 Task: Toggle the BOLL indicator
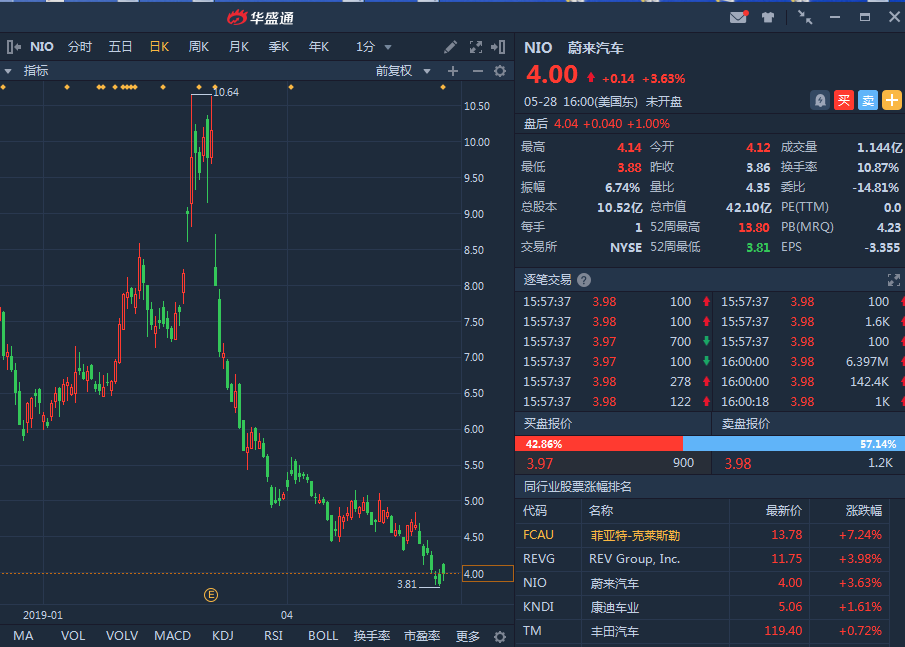point(322,636)
